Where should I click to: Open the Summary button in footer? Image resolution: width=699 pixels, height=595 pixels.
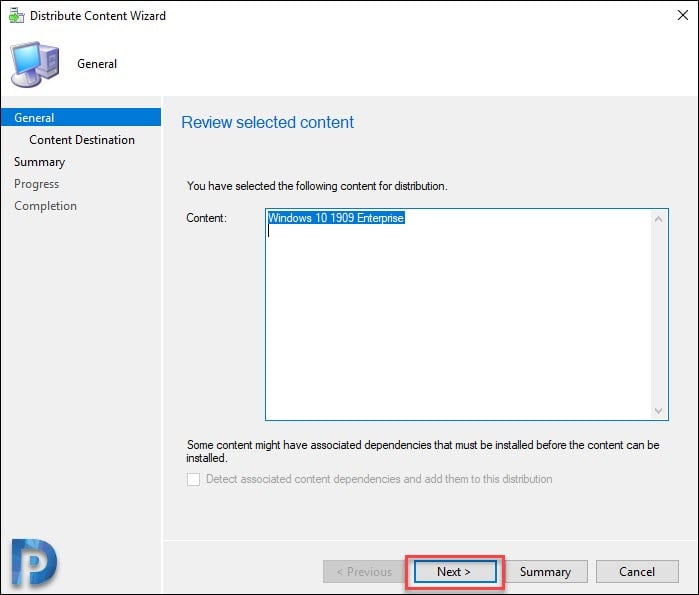click(x=546, y=571)
